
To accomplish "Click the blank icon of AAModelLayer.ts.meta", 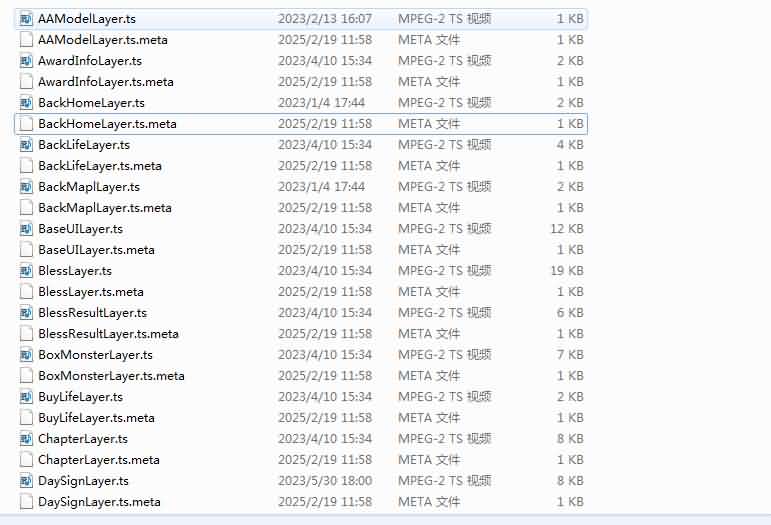I will [x=27, y=40].
